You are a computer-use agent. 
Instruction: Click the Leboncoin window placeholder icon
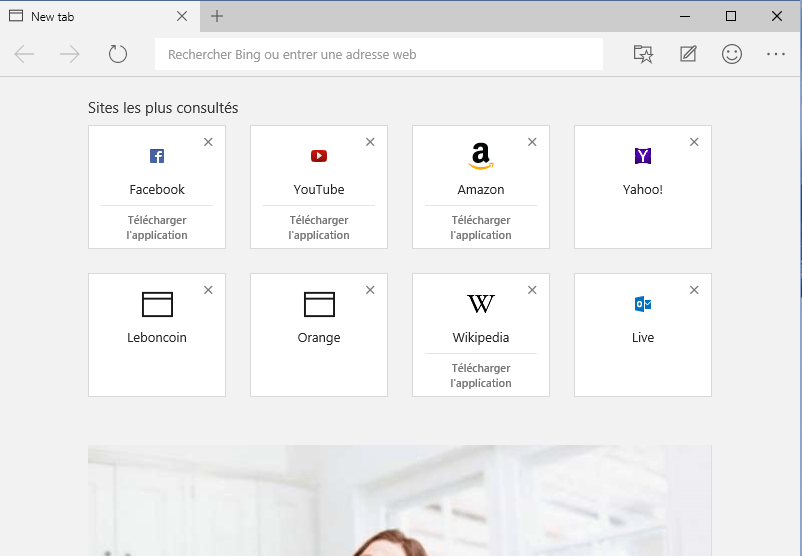click(x=157, y=304)
